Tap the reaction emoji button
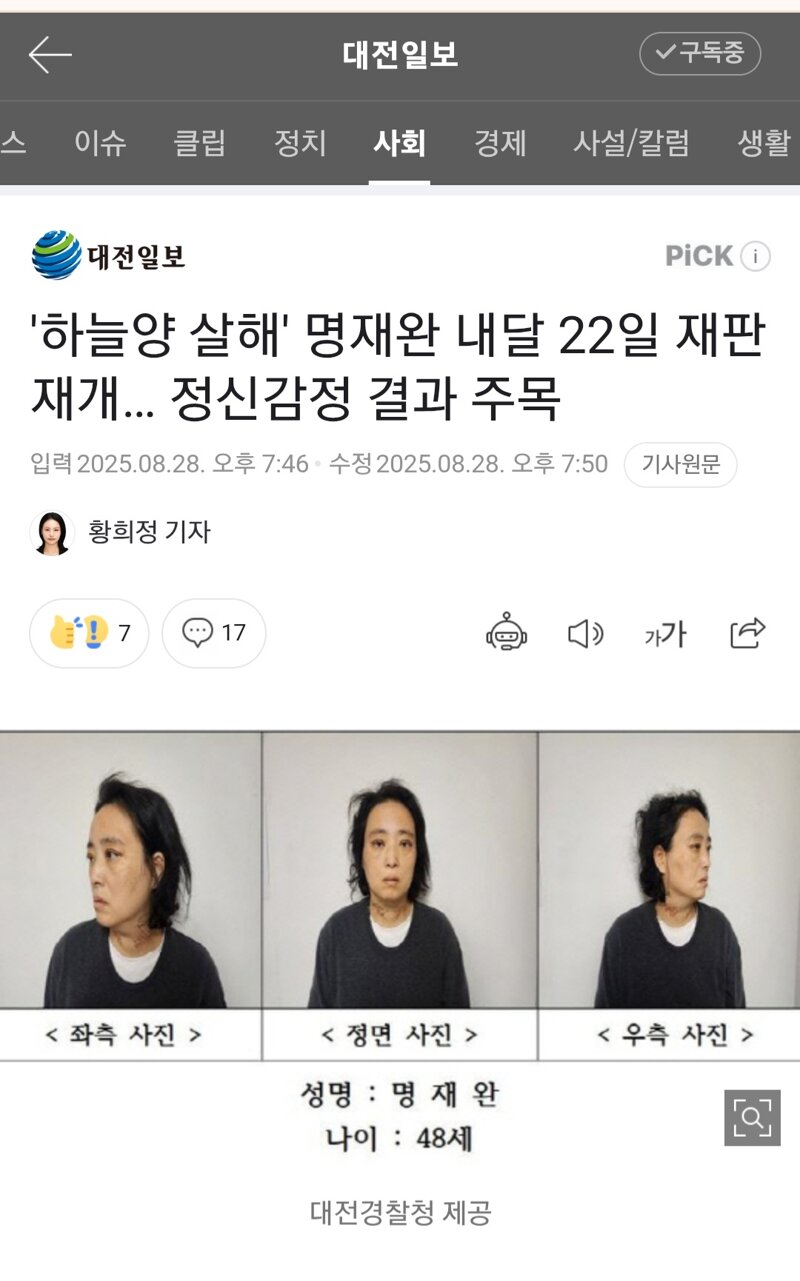Screen dimensions: 800x1281 89,633
